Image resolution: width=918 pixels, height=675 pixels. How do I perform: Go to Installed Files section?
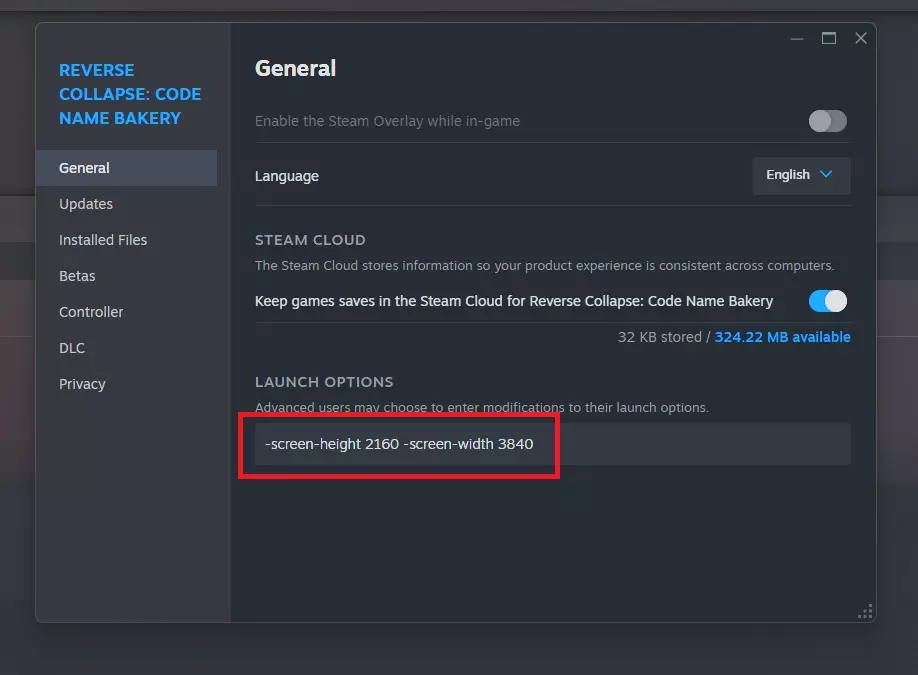click(x=103, y=240)
